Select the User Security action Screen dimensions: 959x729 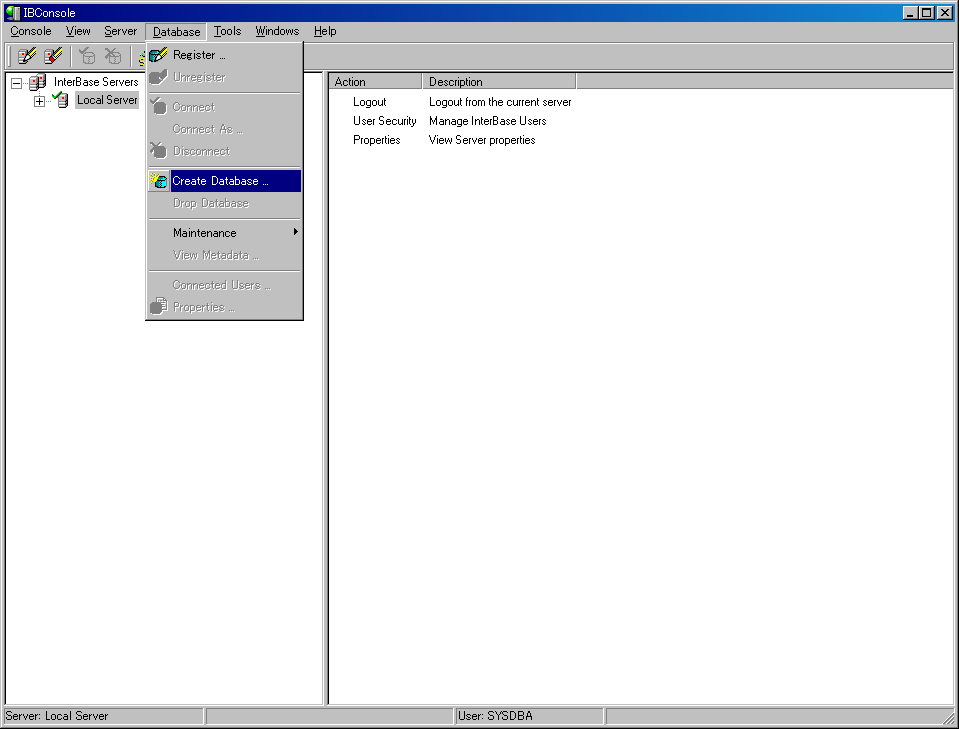click(x=384, y=121)
